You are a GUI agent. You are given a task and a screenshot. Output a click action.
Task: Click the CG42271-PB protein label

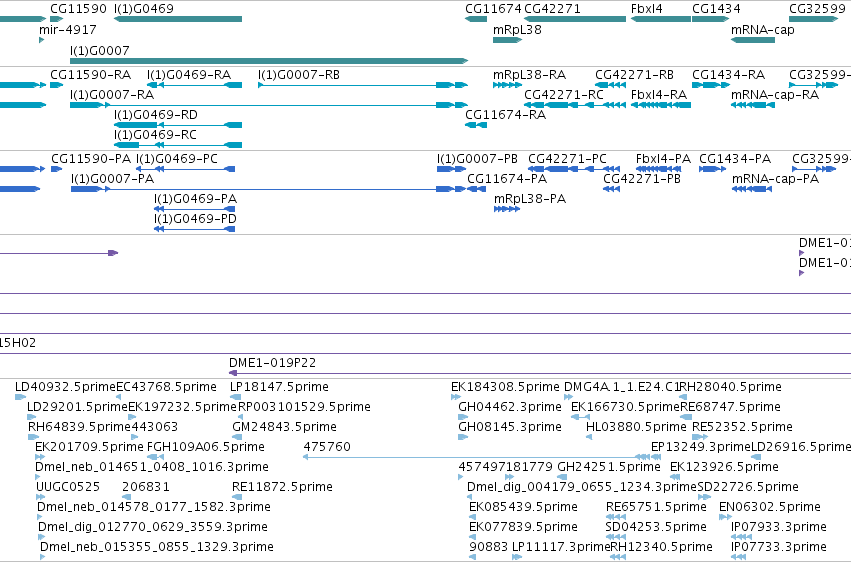coord(642,178)
